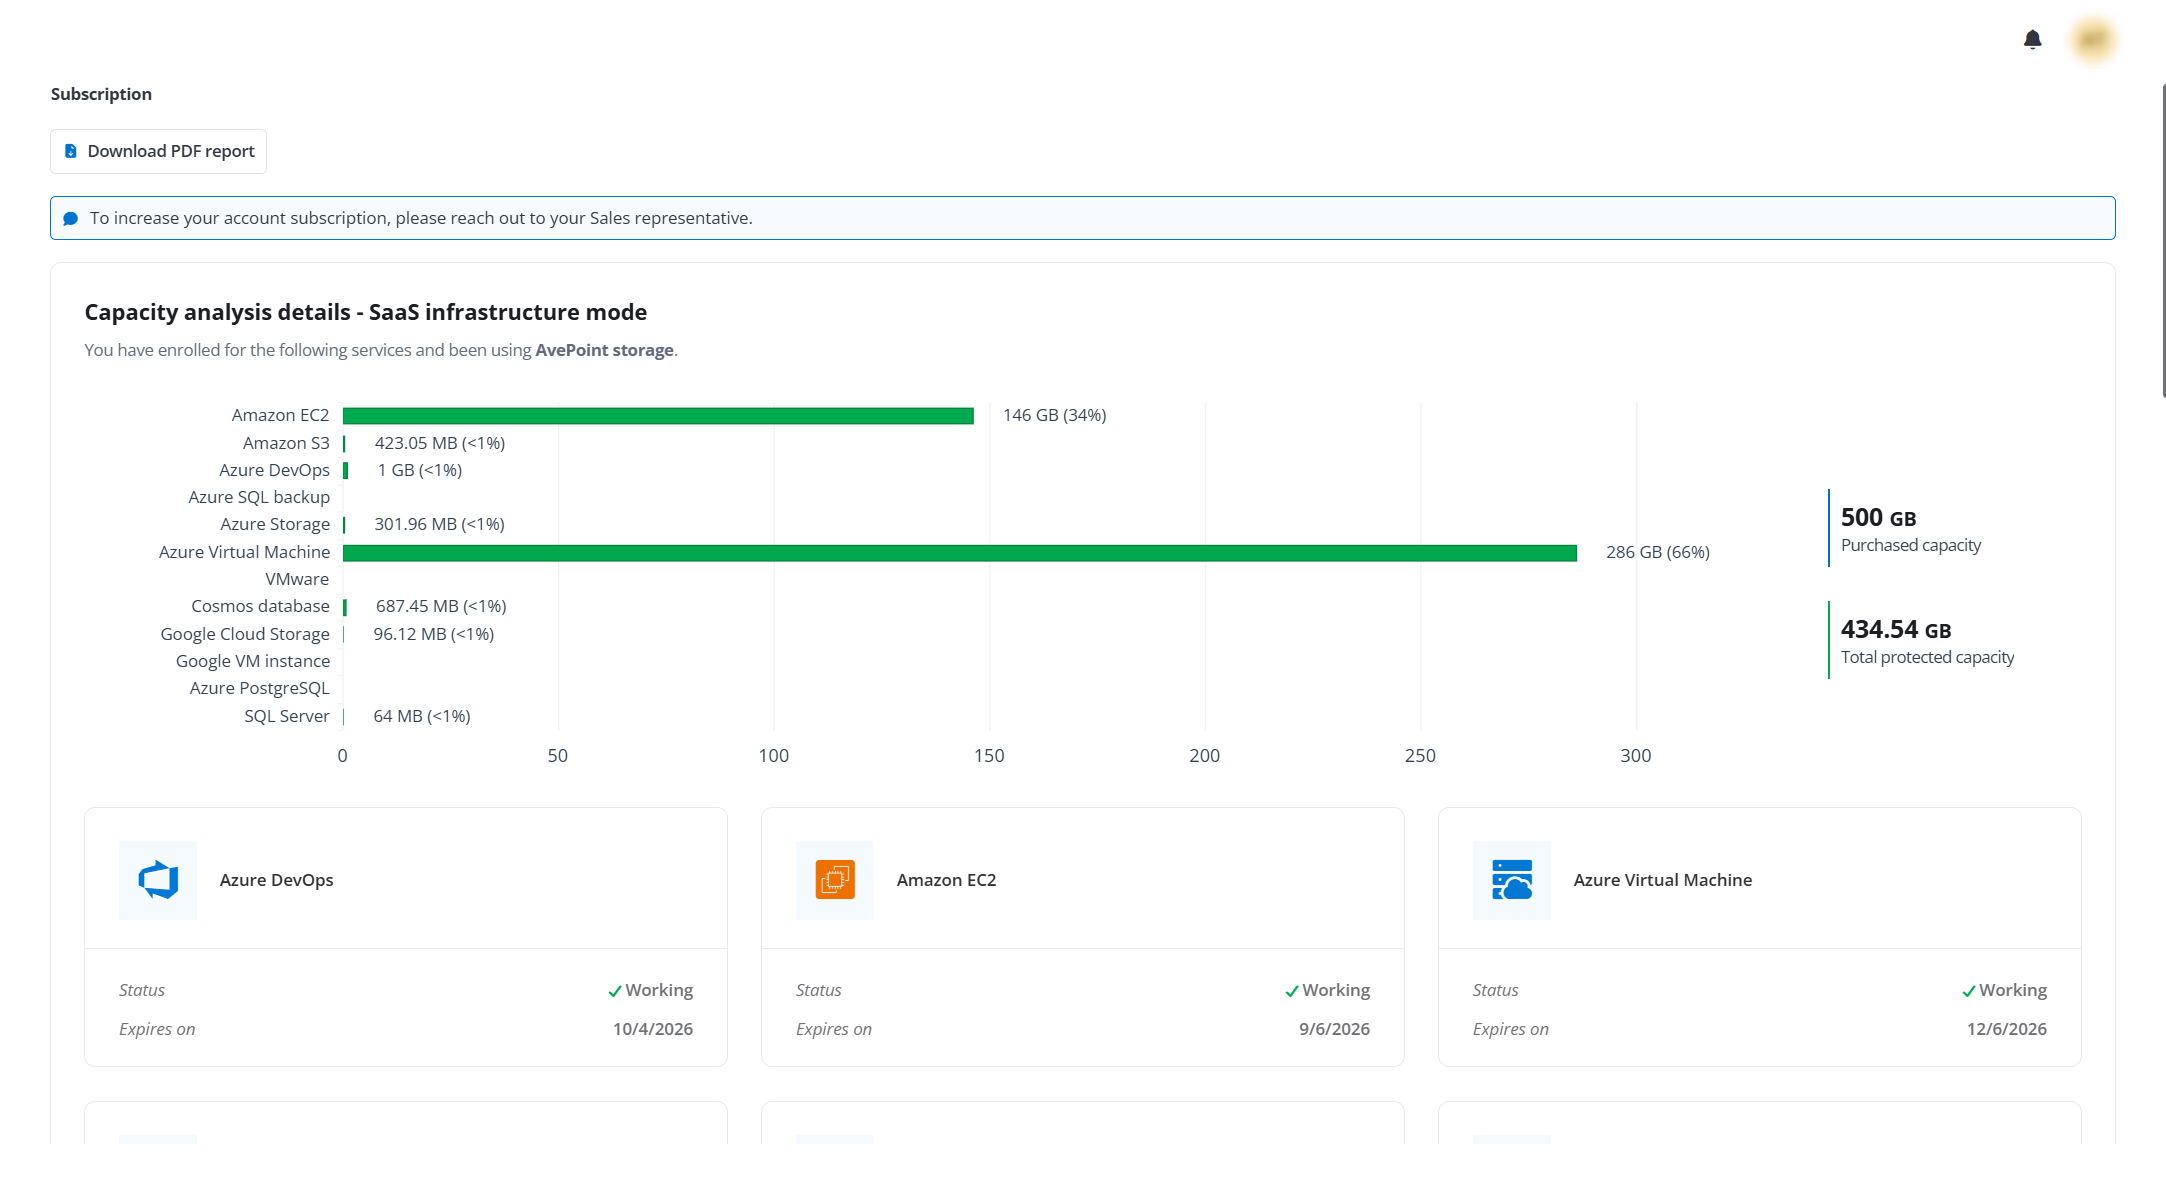Select the Amazon EC2 green bar
Screen dimensions: 2166x1200
pyautogui.click(x=658, y=415)
